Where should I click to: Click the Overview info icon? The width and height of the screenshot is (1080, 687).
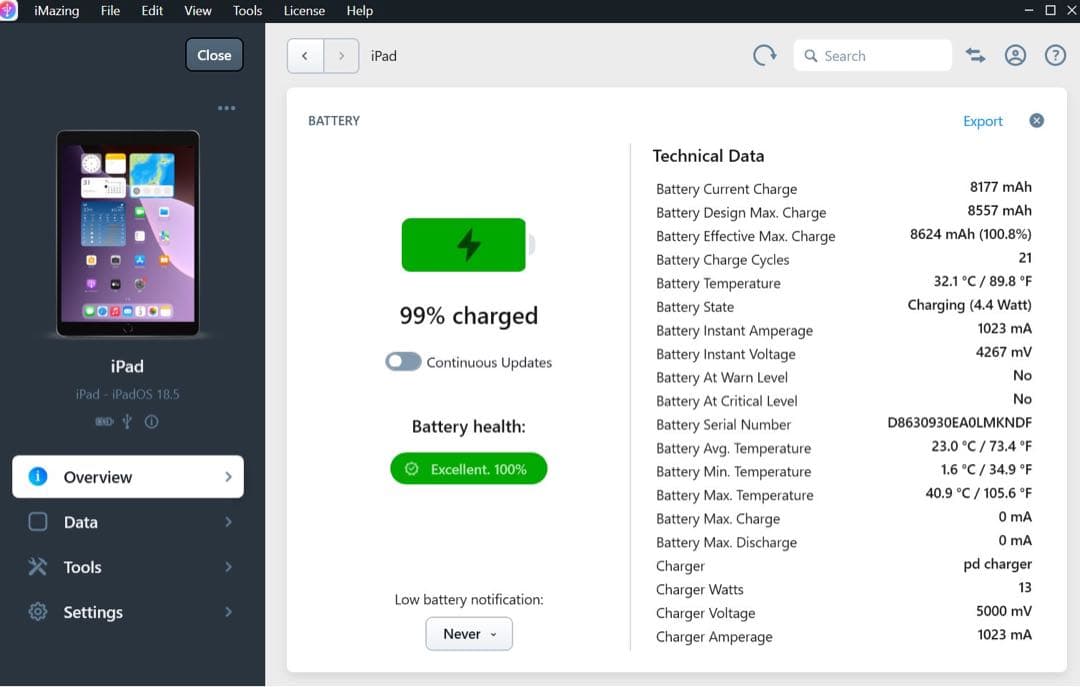click(38, 476)
